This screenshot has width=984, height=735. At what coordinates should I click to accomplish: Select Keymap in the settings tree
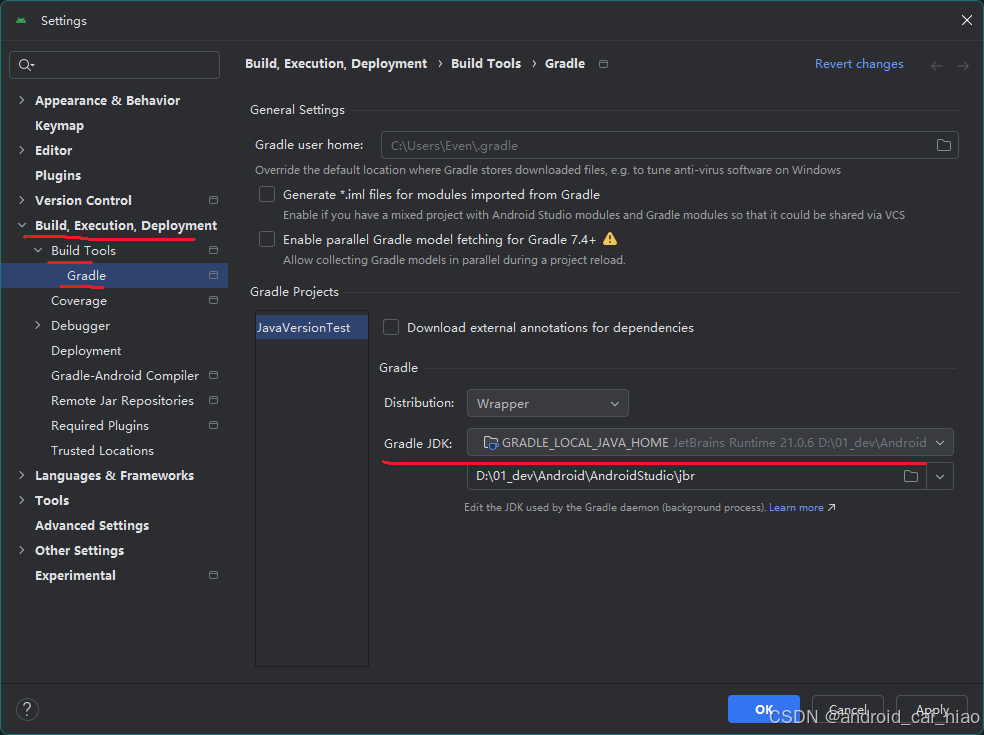[60, 126]
